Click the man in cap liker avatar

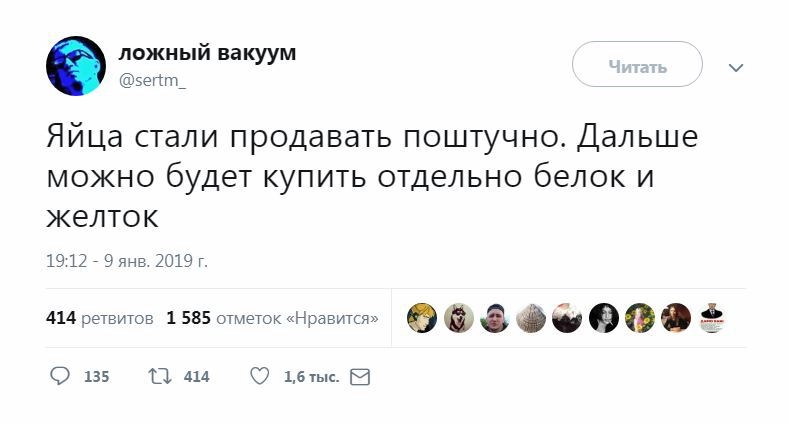point(495,318)
